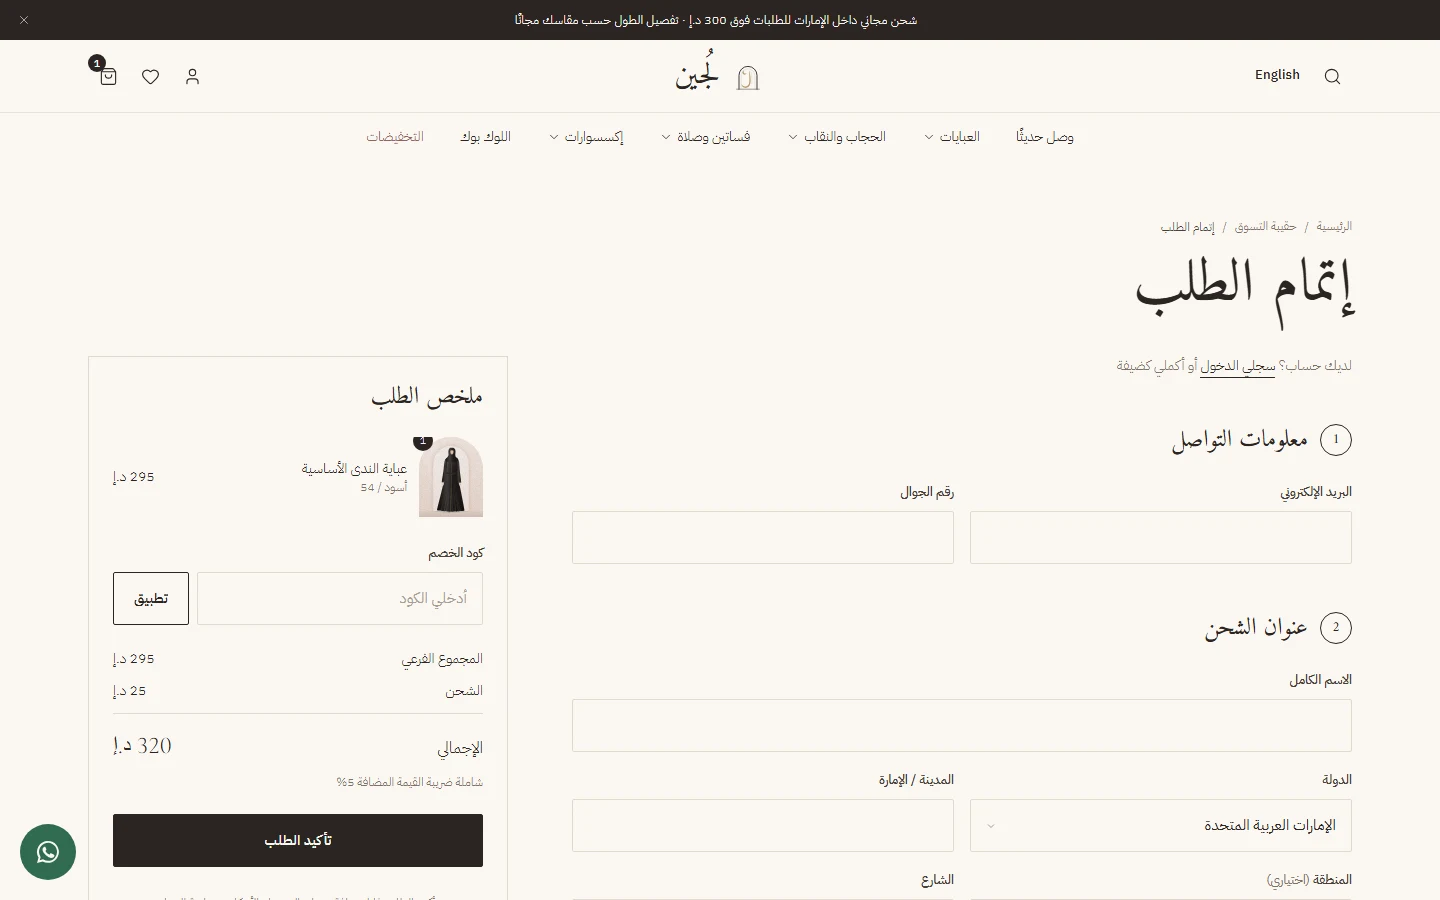
Task: Open WhatsApp chat button
Action: pos(48,852)
